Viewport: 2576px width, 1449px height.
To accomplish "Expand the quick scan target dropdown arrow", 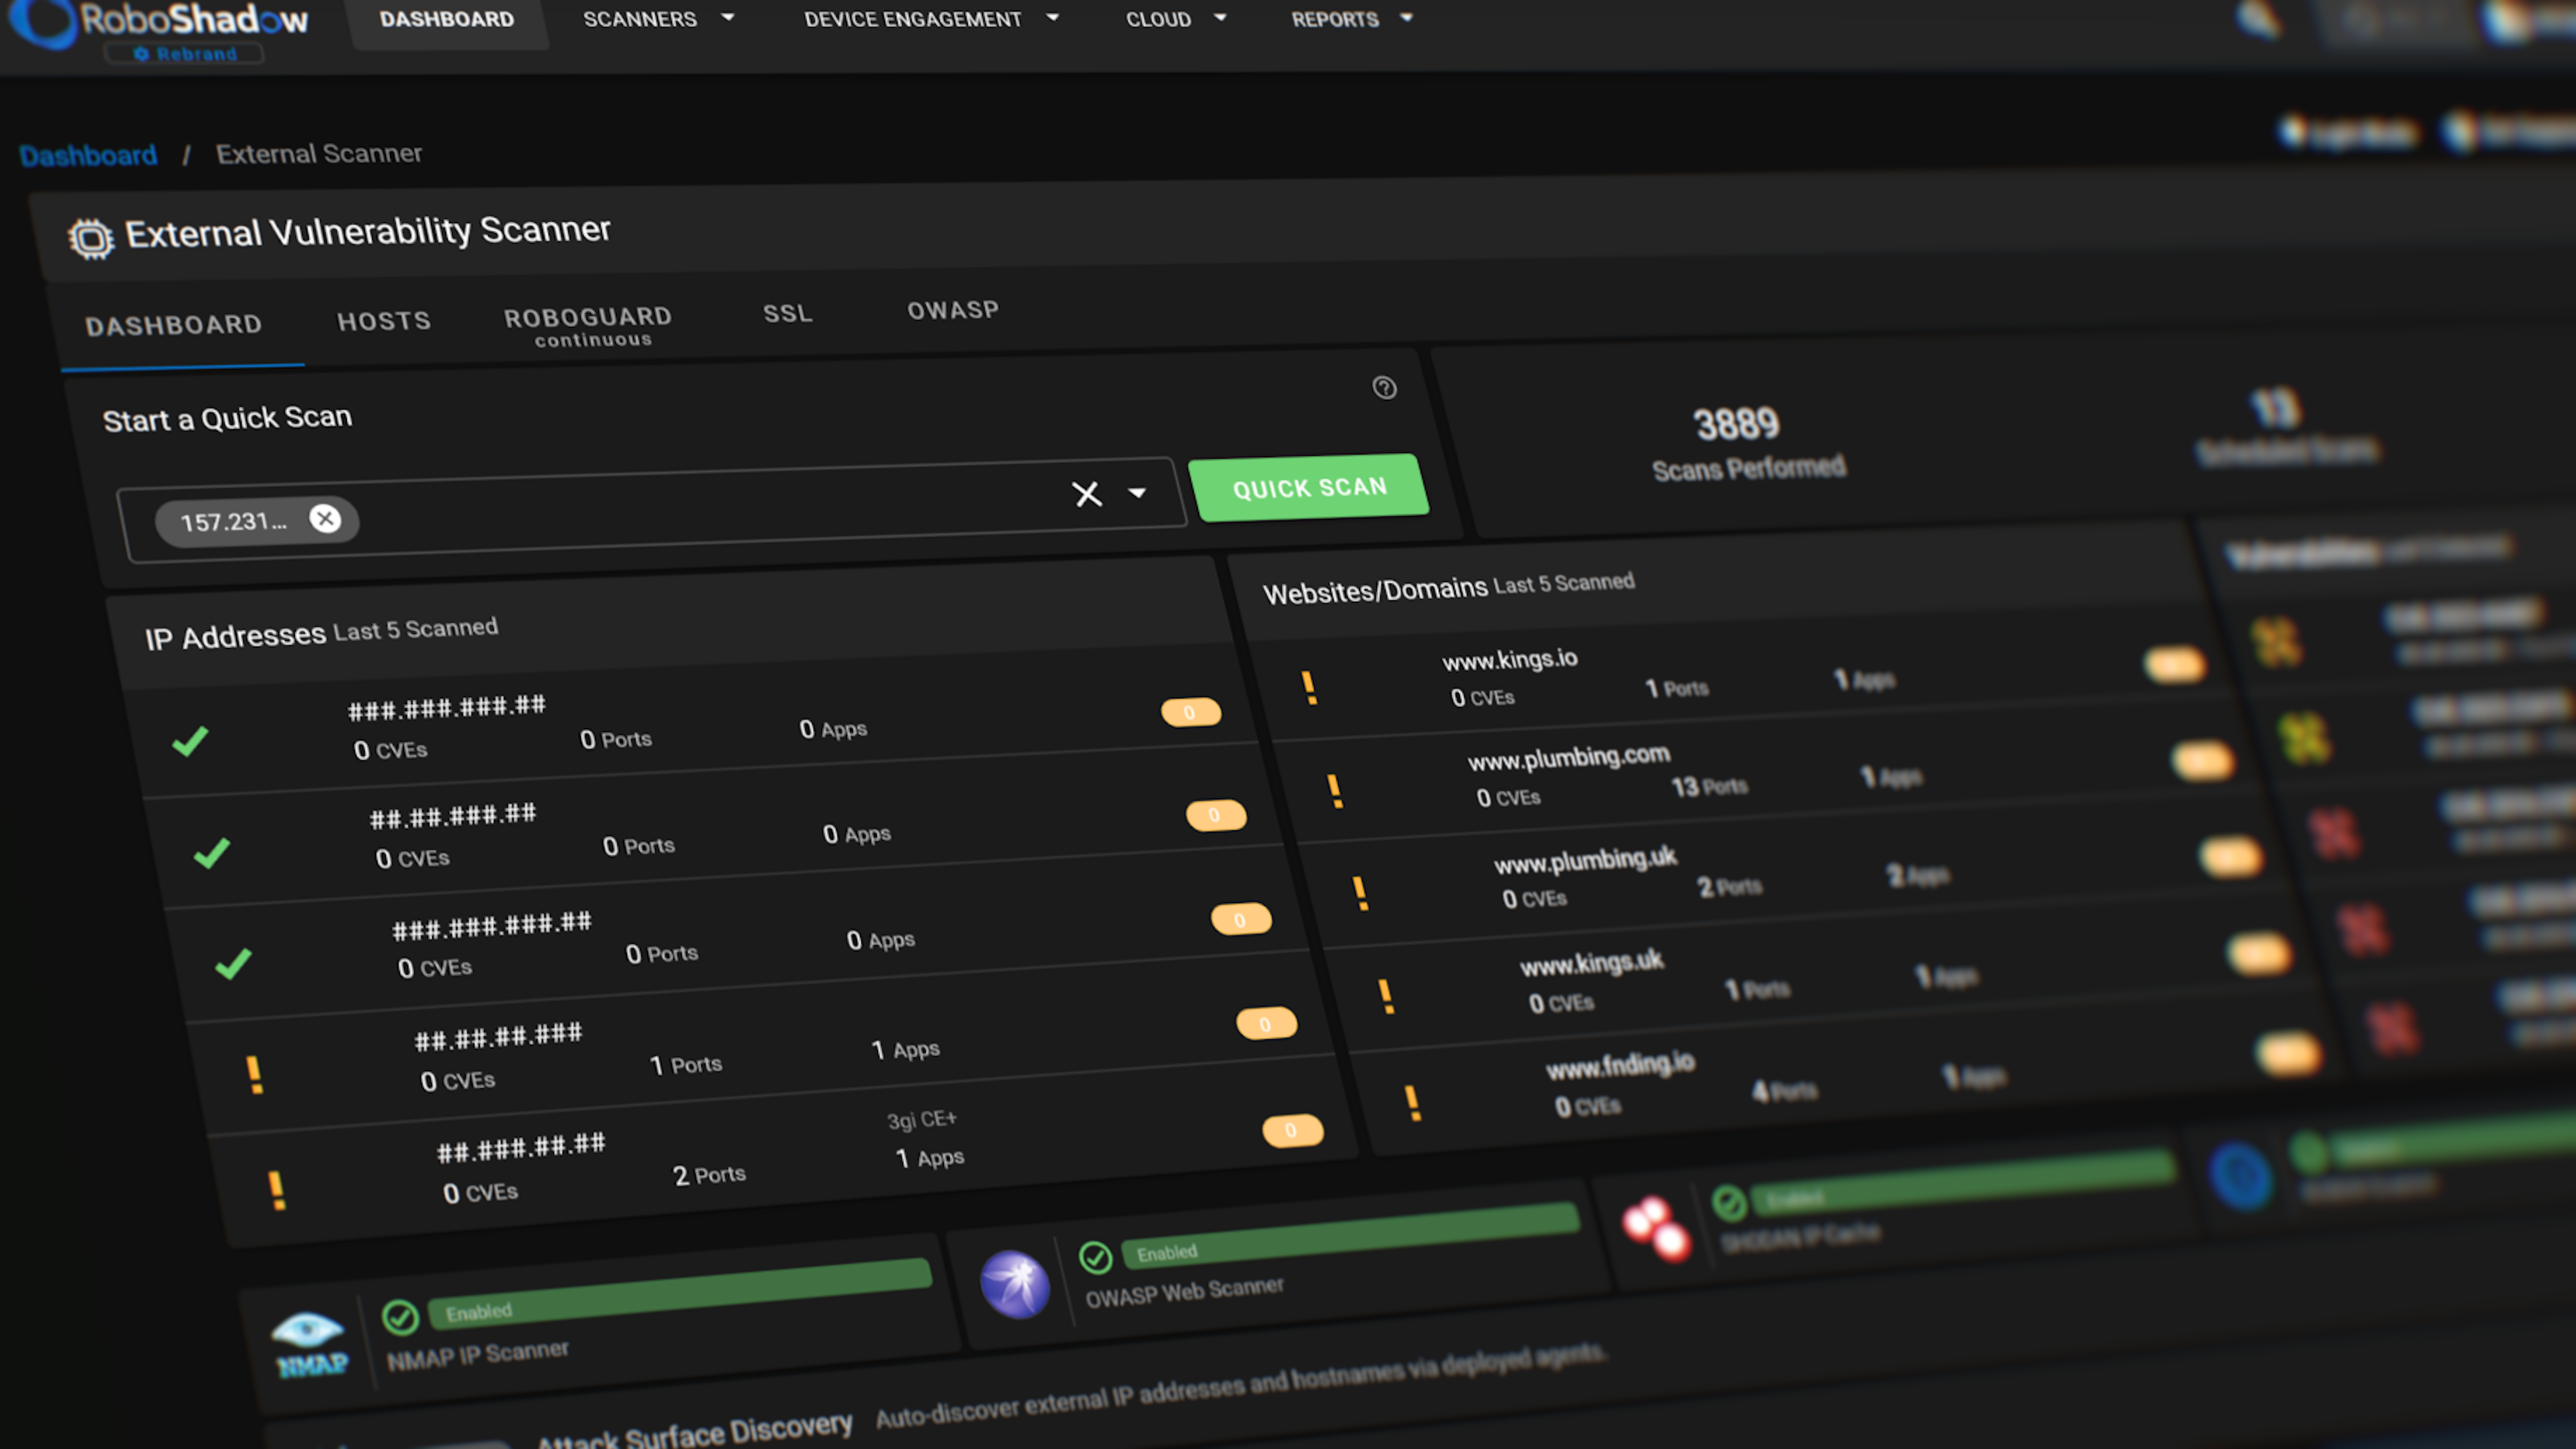I will point(1137,492).
